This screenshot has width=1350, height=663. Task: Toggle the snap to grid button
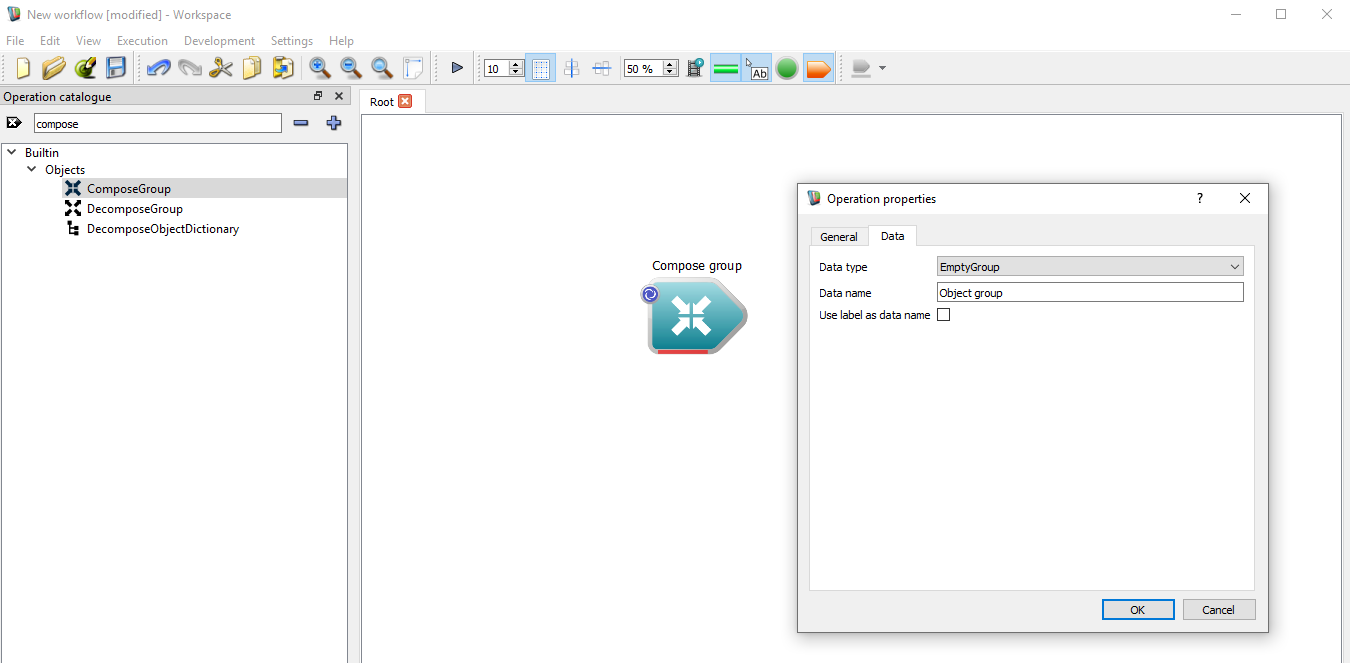[540, 68]
